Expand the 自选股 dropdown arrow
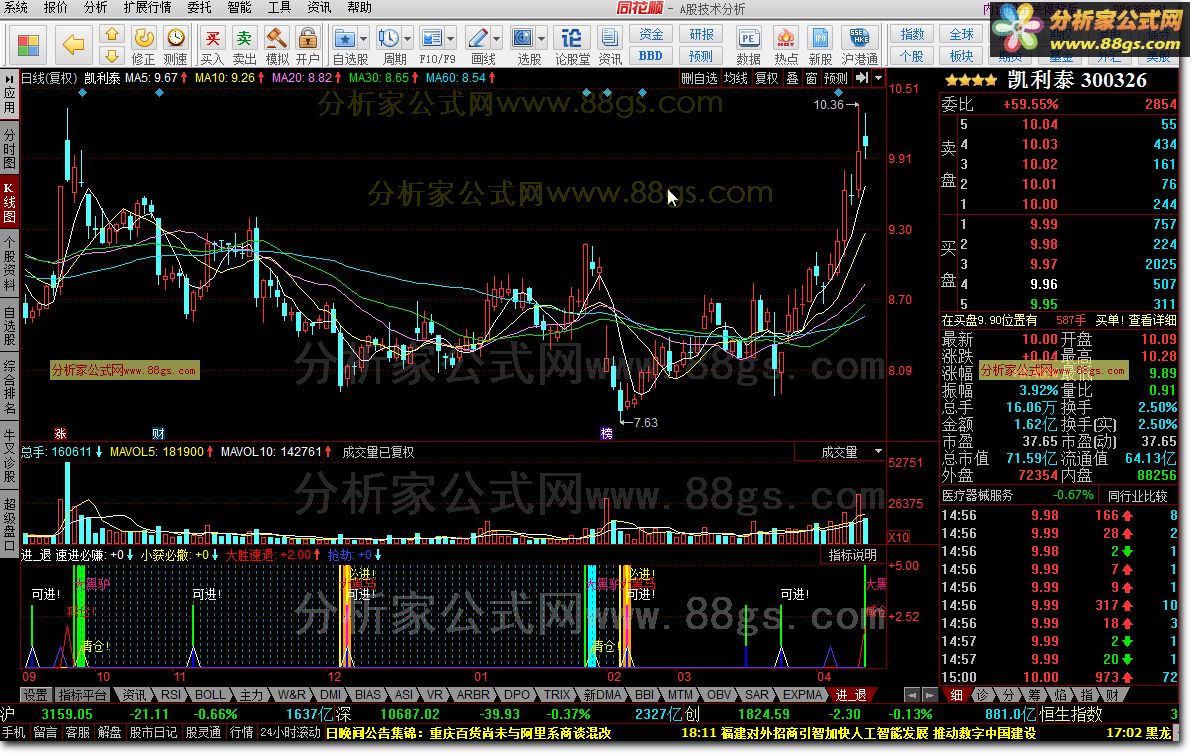 click(x=363, y=38)
